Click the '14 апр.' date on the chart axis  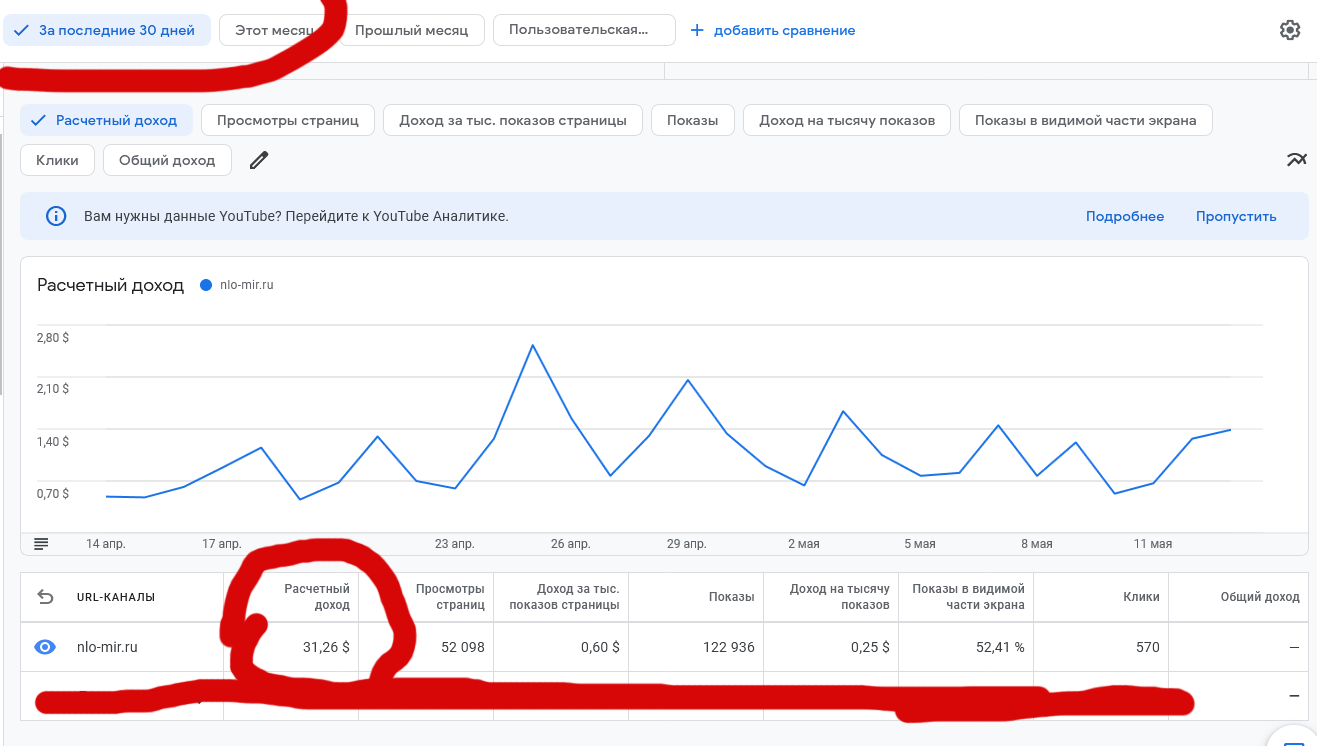point(106,544)
